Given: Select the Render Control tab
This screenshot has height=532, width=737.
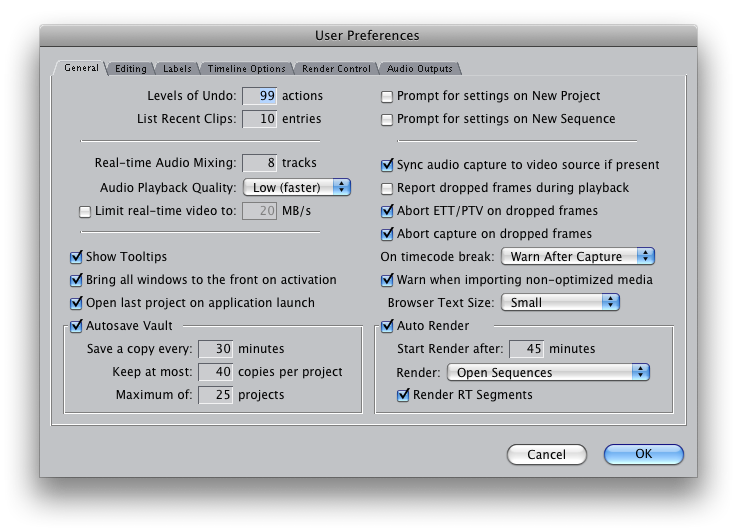Looking at the screenshot, I should (x=335, y=69).
